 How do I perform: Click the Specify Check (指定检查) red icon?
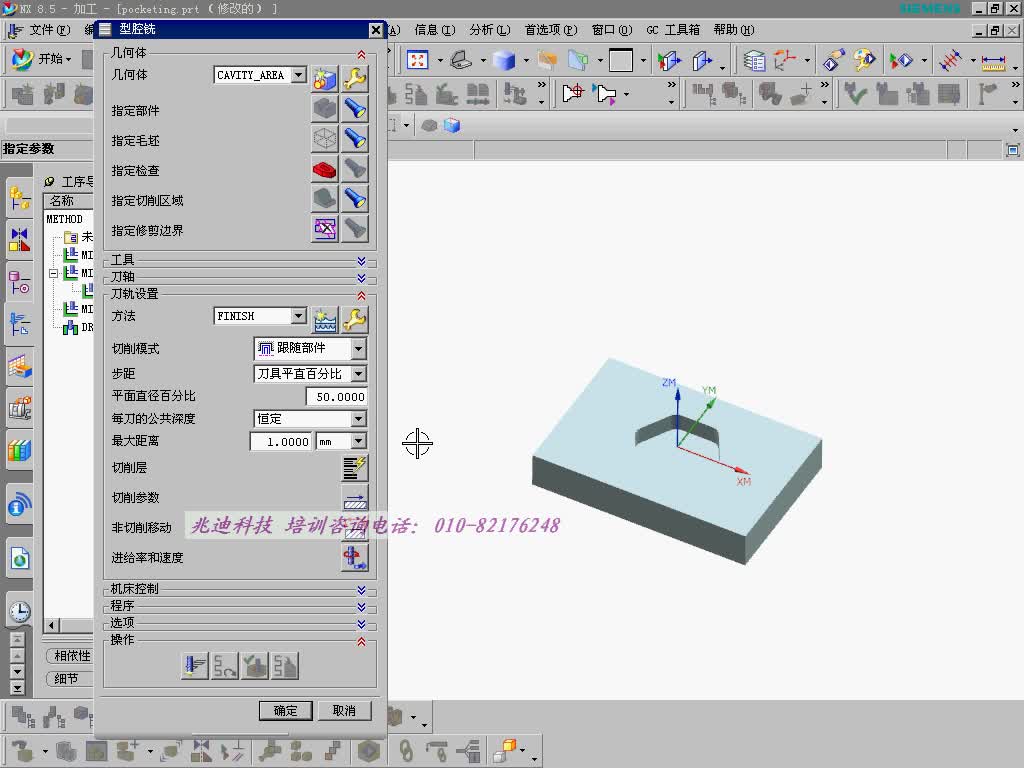[325, 168]
